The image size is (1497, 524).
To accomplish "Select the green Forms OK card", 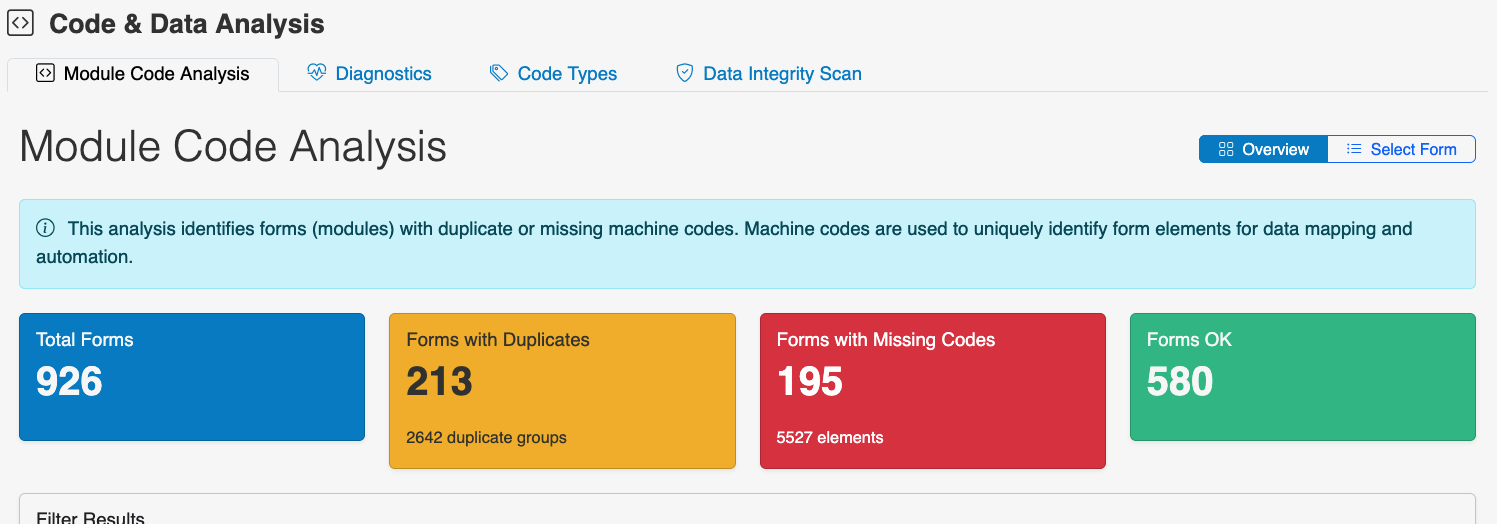I will tap(1302, 377).
